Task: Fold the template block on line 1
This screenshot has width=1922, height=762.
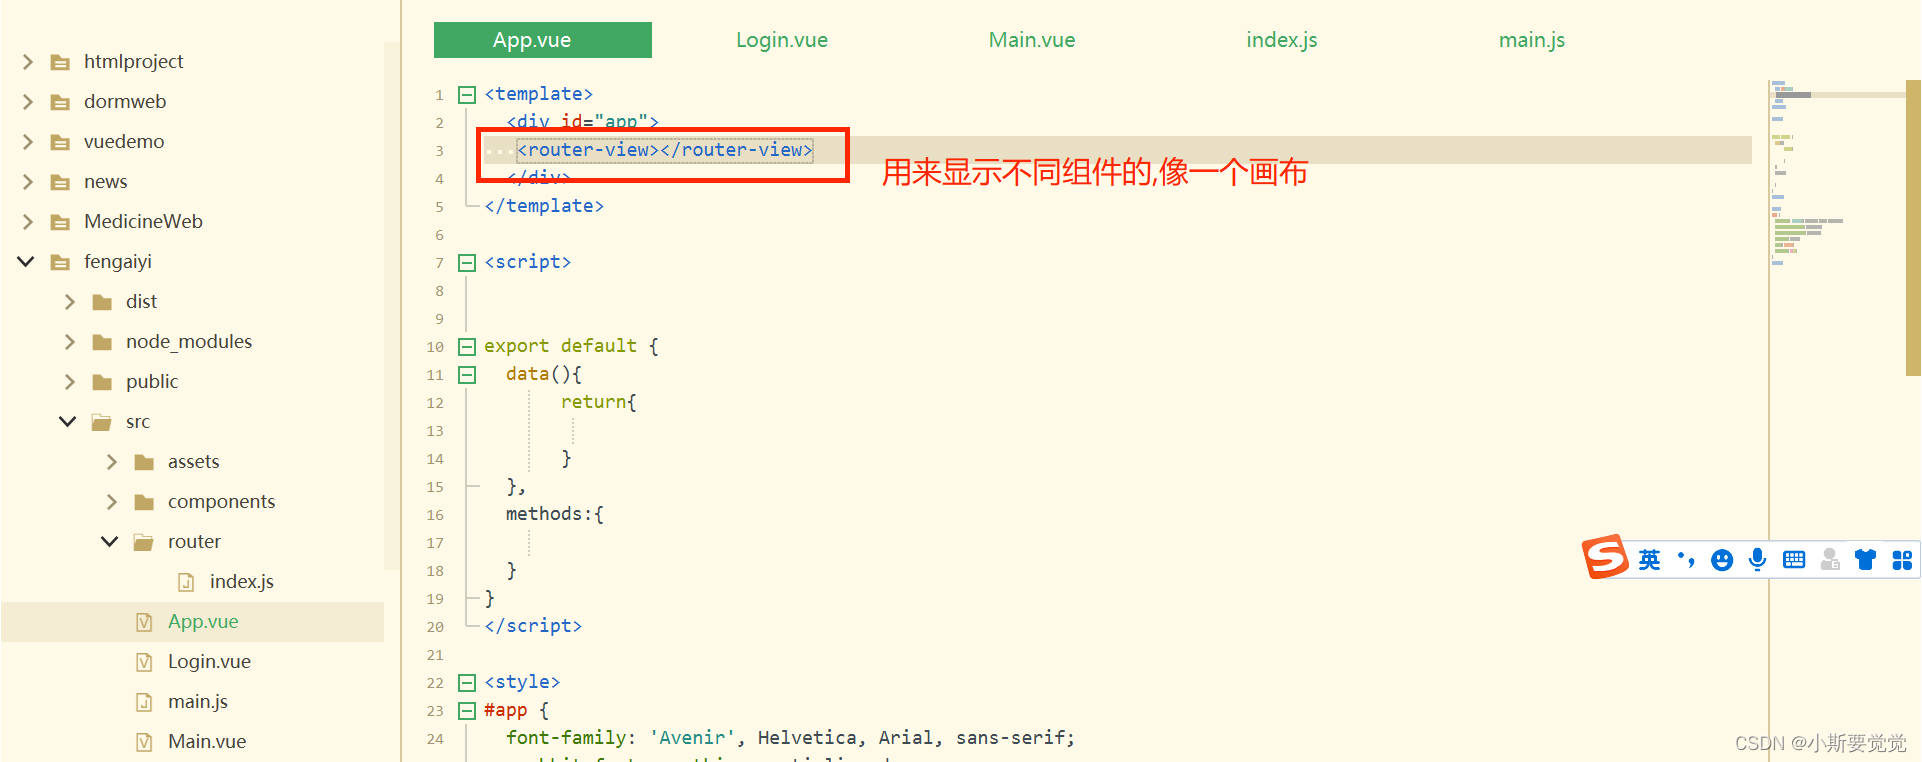Action: coord(467,95)
